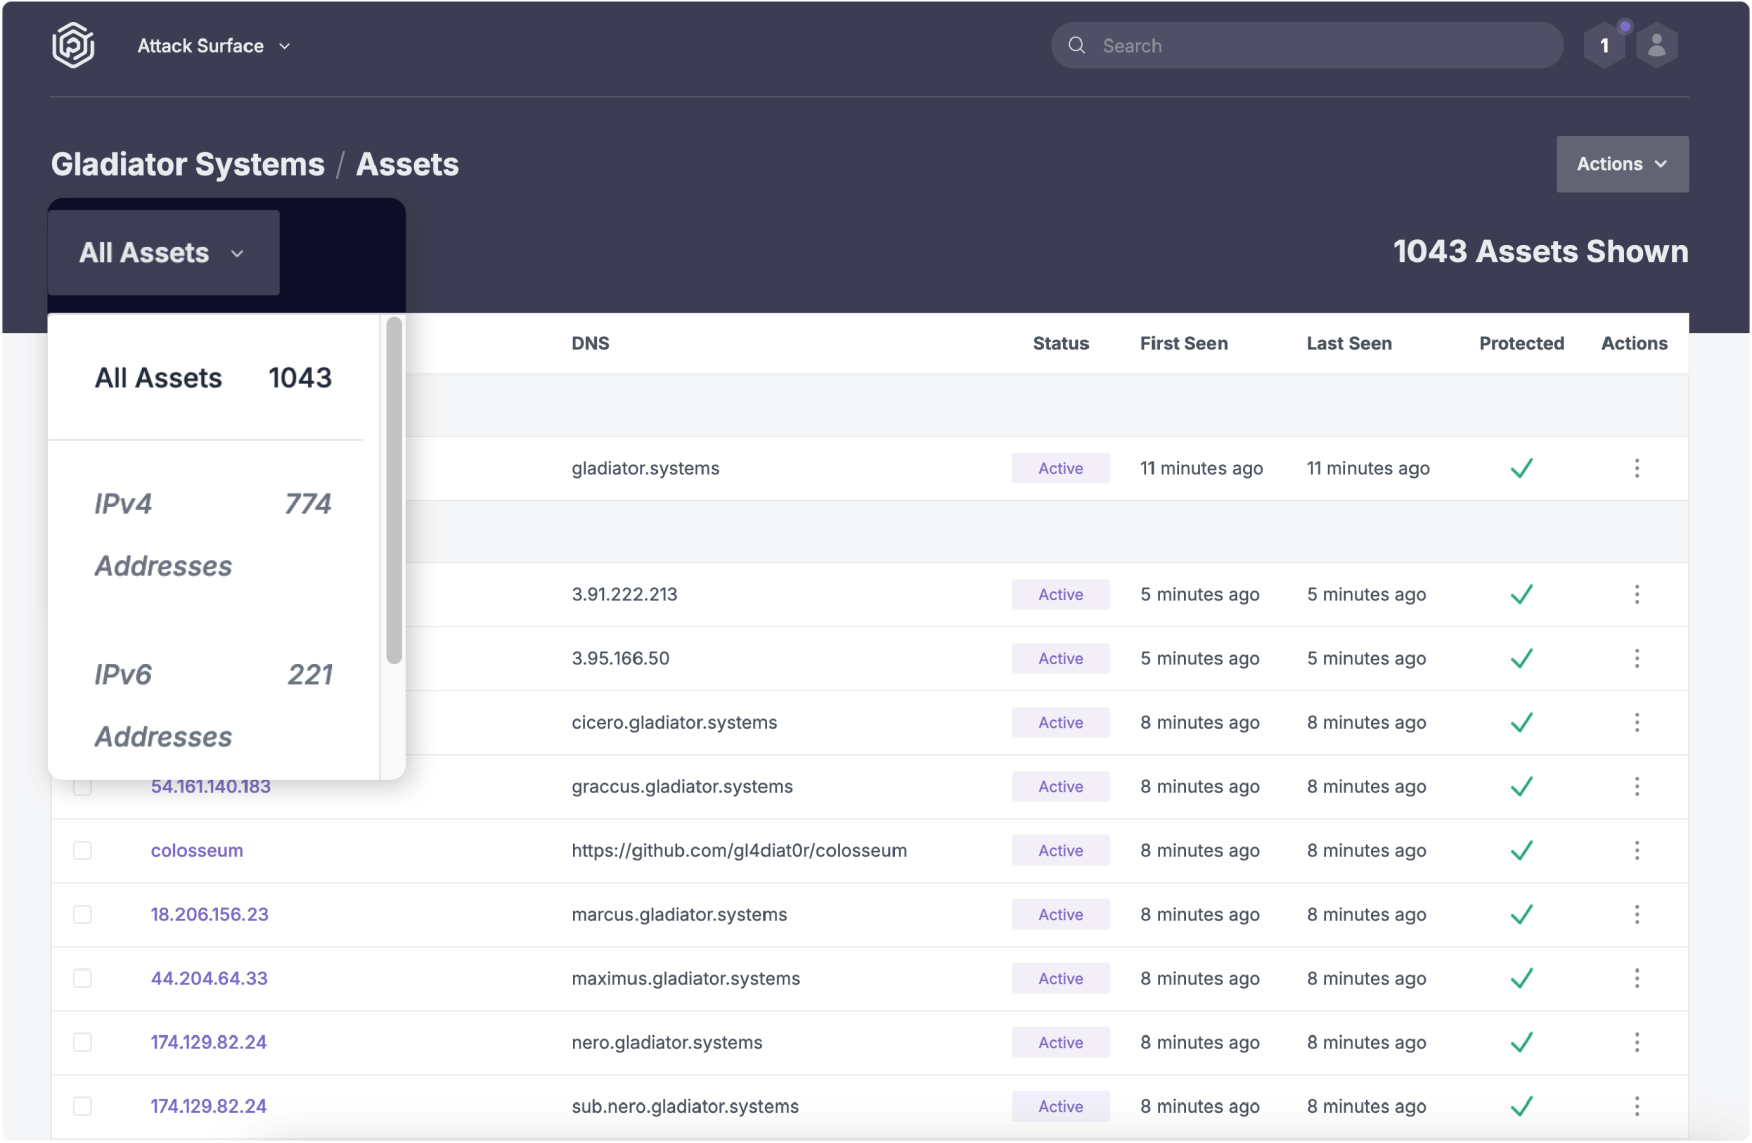Image resolution: width=1752 pixels, height=1143 pixels.
Task: Click protected checkmark for marcus.gladiator.systems
Action: (1522, 914)
